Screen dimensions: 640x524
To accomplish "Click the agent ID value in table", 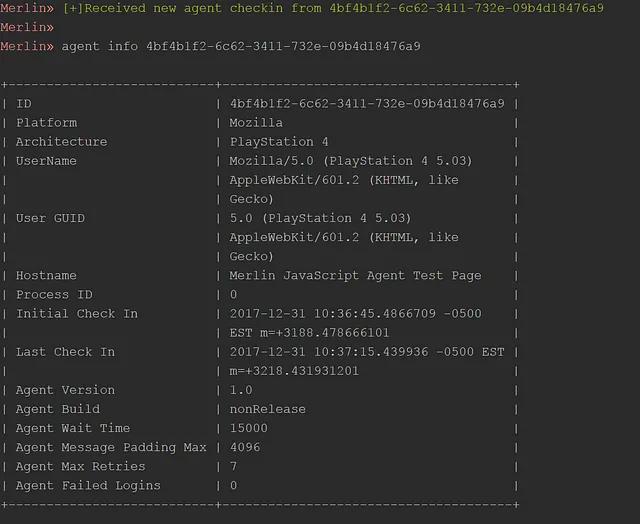I will pos(367,104).
